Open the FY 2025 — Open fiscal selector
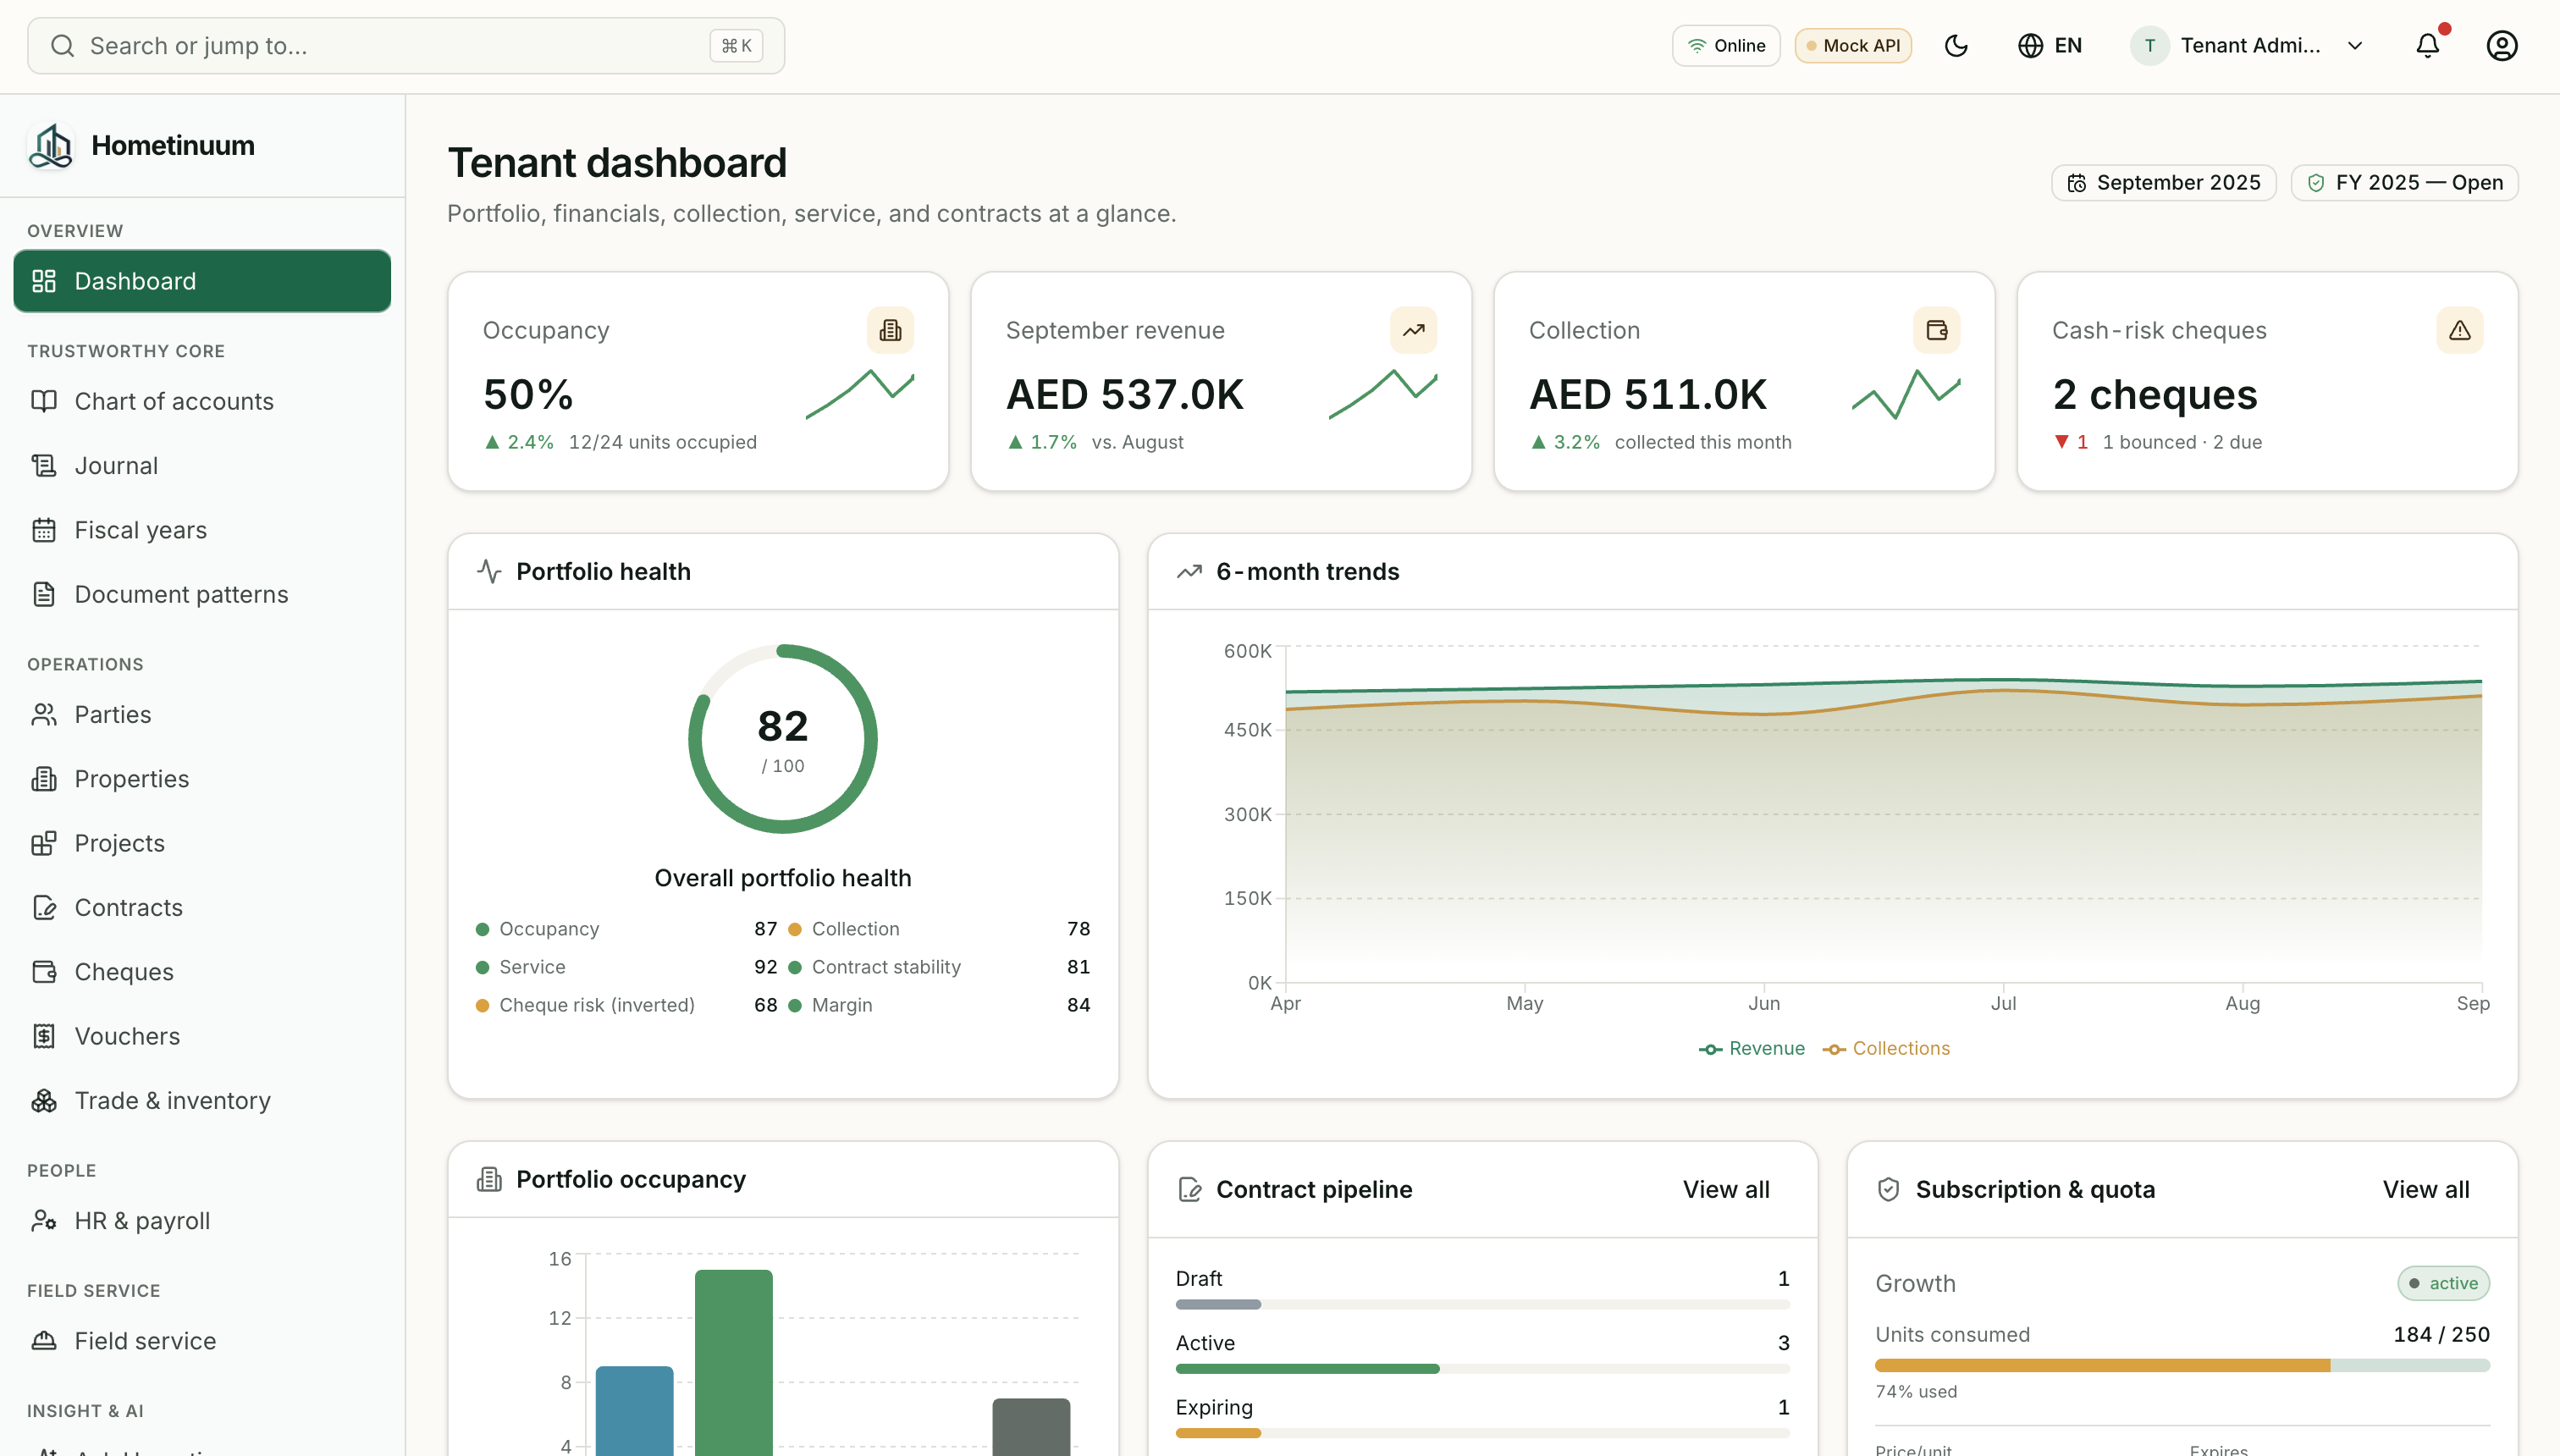 tap(2404, 183)
